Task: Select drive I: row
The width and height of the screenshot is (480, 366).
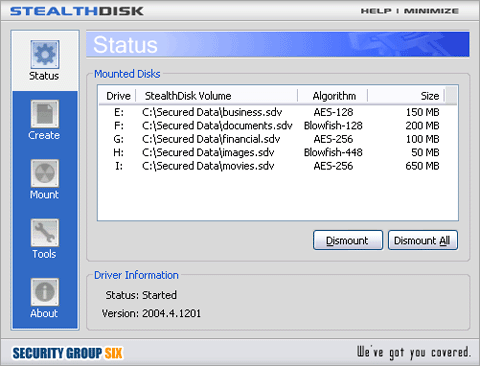Action: coord(277,166)
